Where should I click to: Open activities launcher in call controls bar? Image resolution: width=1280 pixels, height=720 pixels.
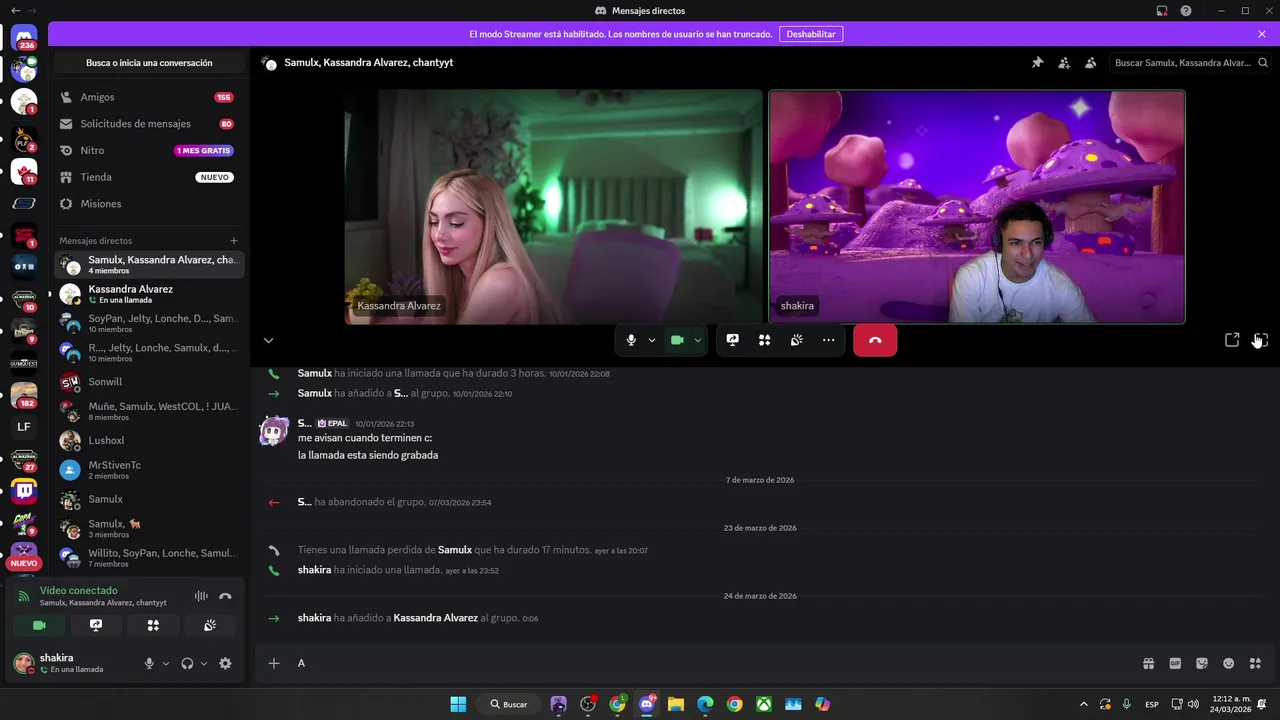tap(765, 340)
